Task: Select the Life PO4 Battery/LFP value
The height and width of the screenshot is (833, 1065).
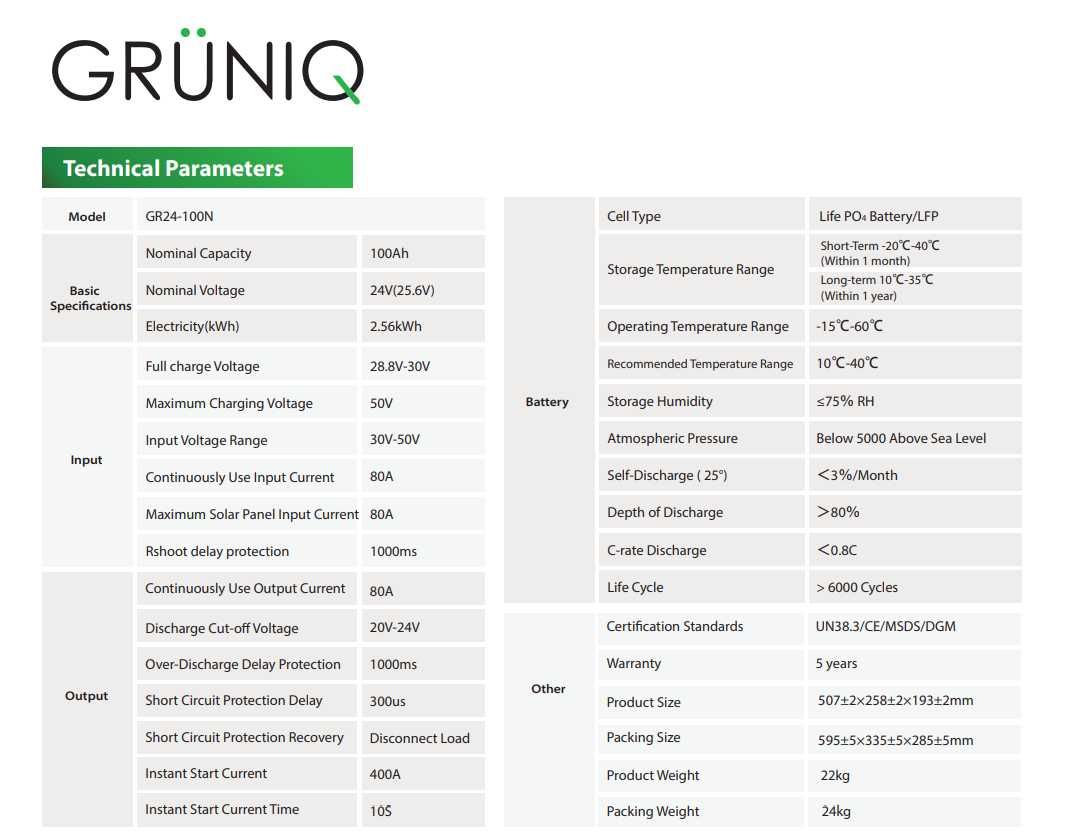Action: pos(878,216)
